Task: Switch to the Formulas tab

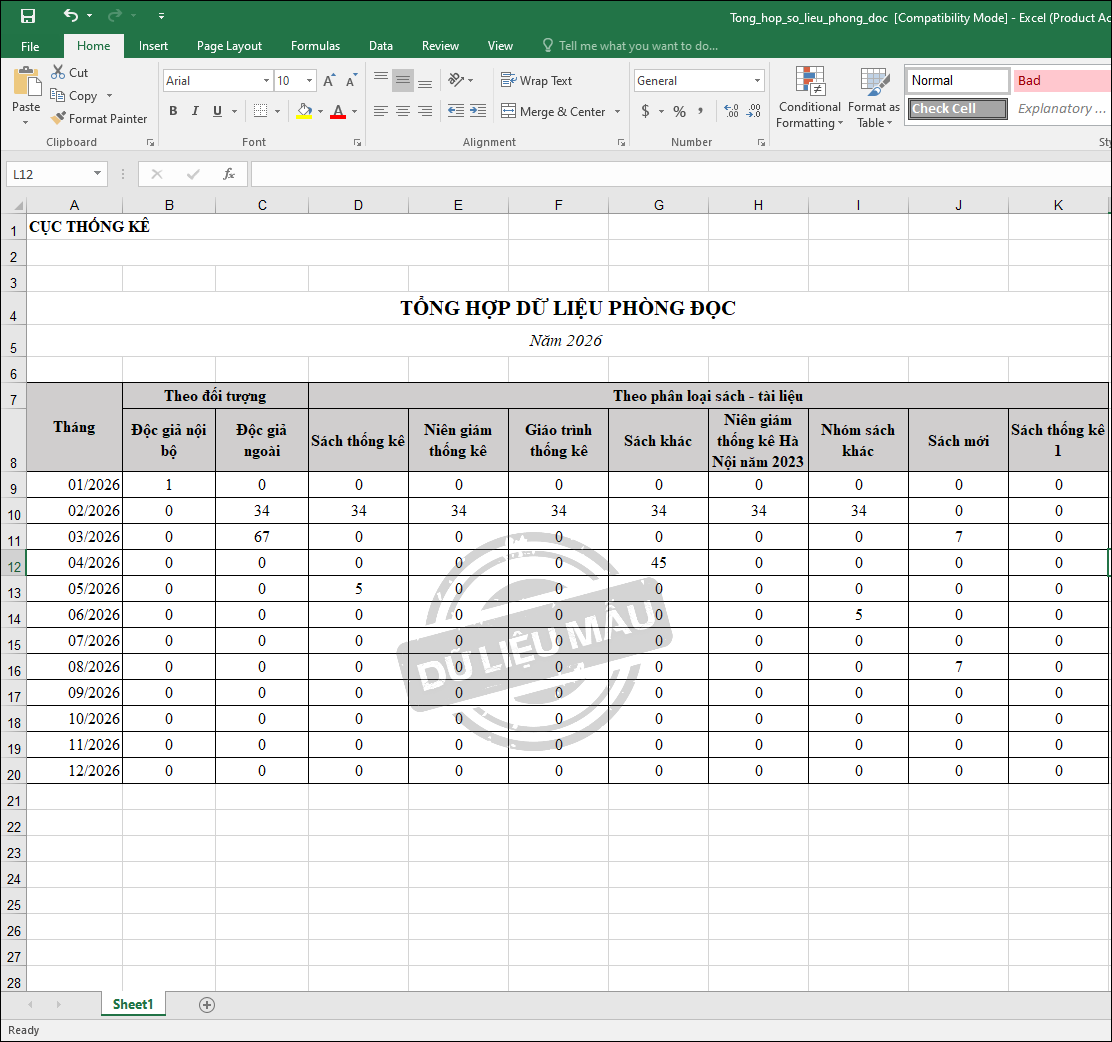Action: pyautogui.click(x=315, y=46)
